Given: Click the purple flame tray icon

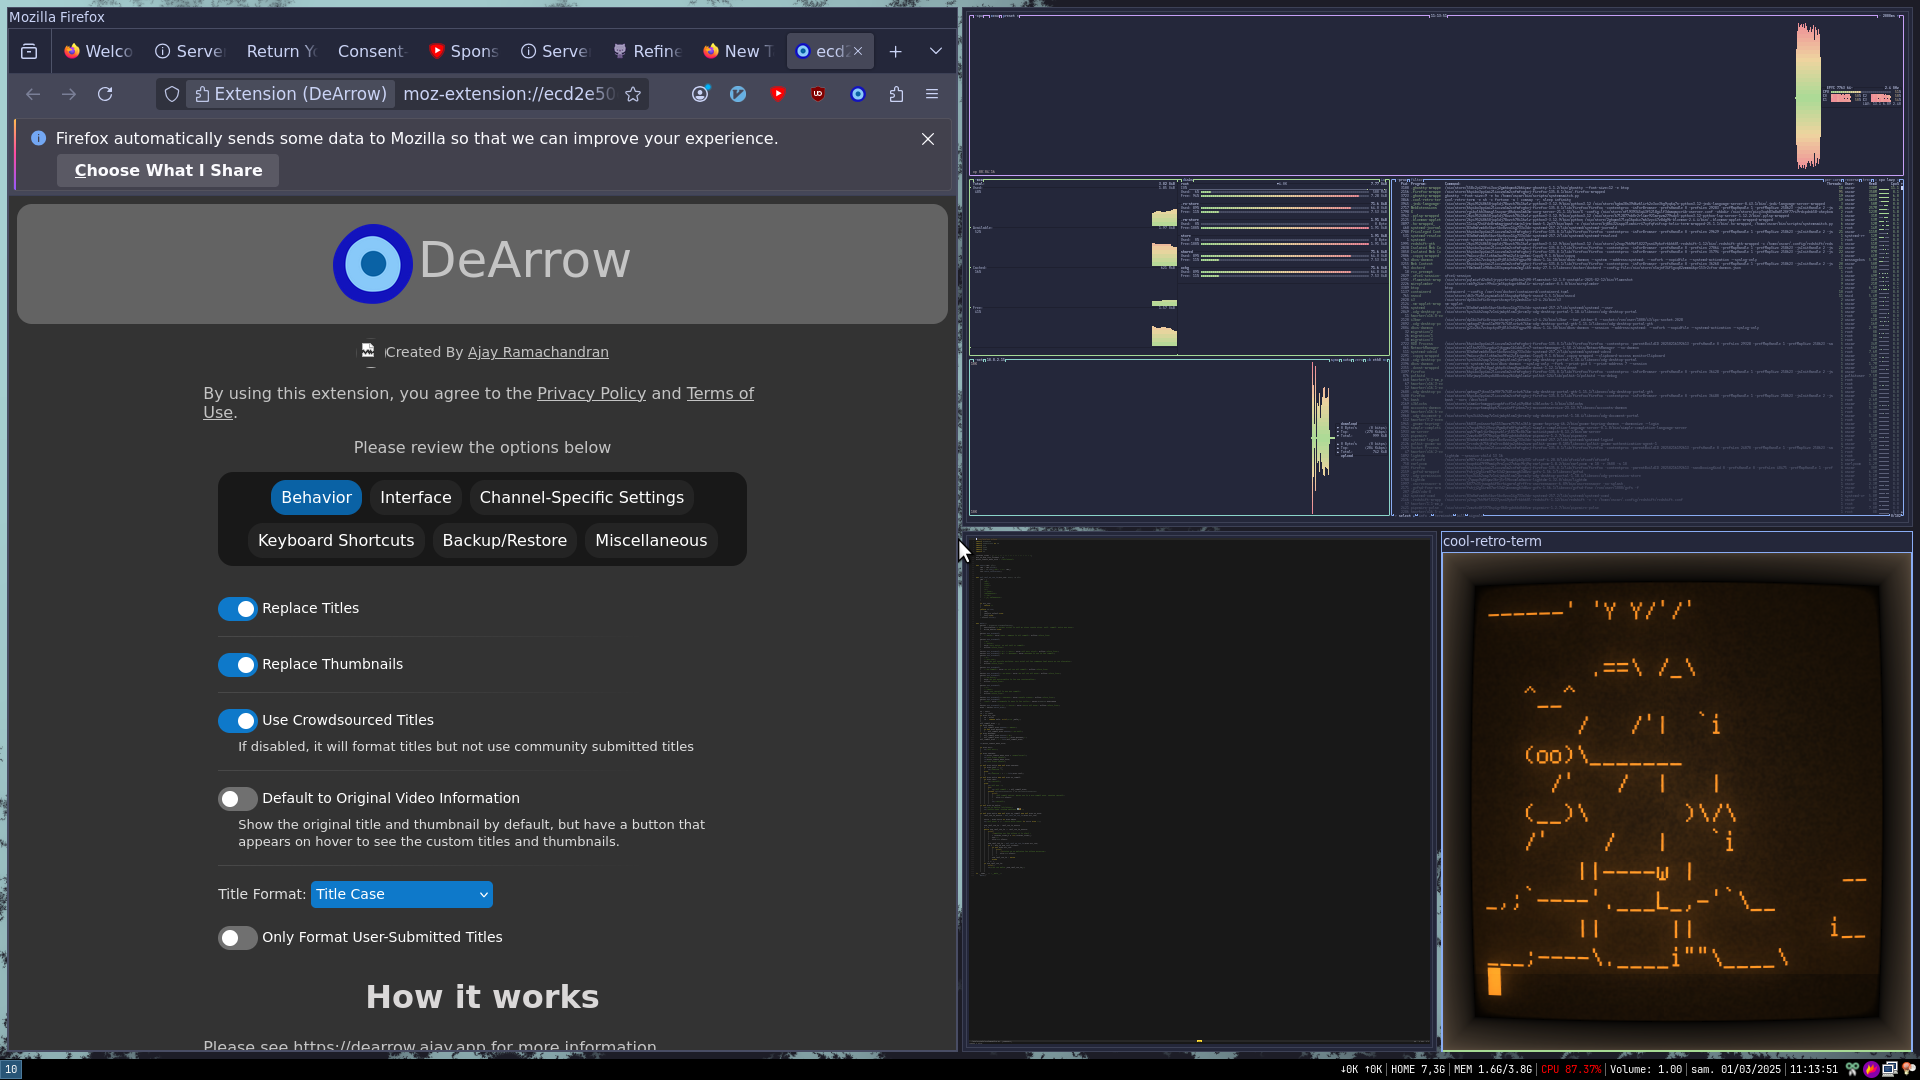Looking at the screenshot, I should pyautogui.click(x=1871, y=1069).
